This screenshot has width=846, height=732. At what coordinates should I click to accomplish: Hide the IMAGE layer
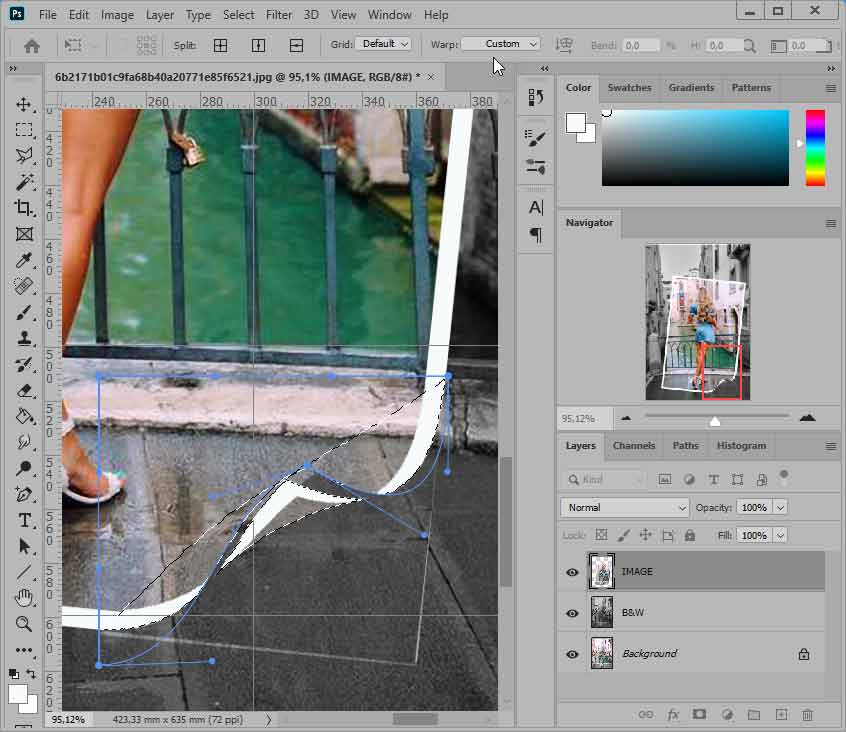[x=572, y=572]
